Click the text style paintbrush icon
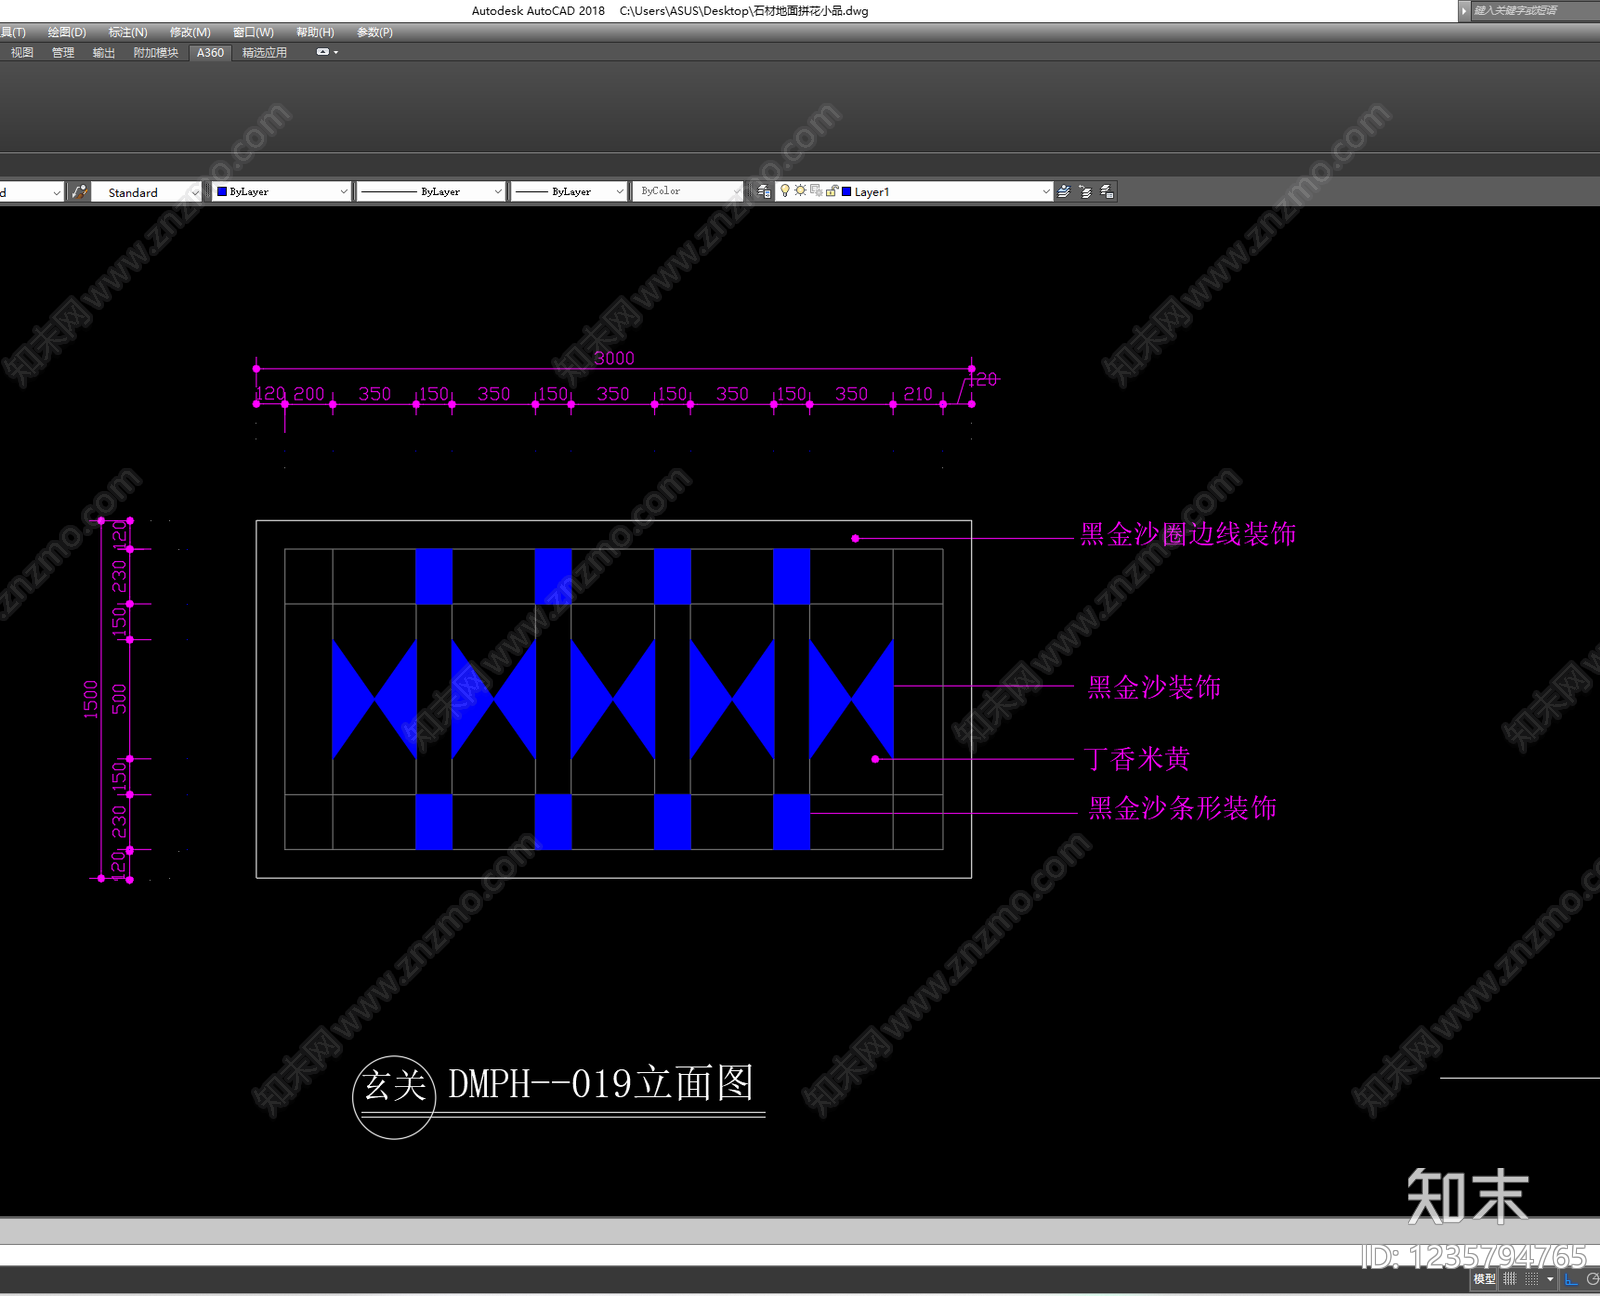The image size is (1600, 1296). (x=79, y=192)
